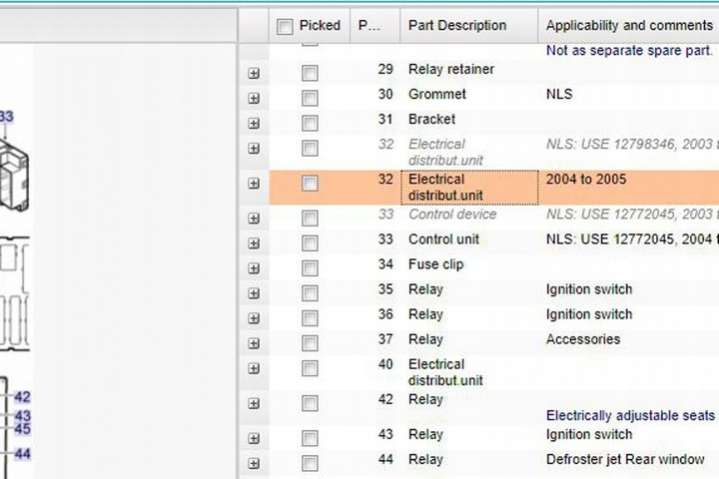This screenshot has width=719, height=479.
Task: Click callout number 44 in diagram
Action: coord(22,453)
